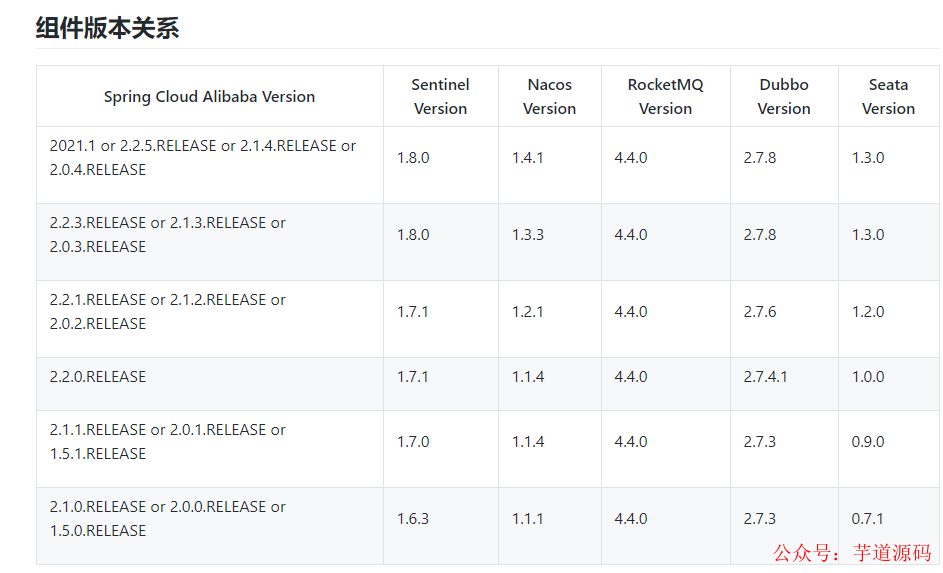Click Nacos version 1.2.1
This screenshot has height=573, width=943.
(x=527, y=312)
